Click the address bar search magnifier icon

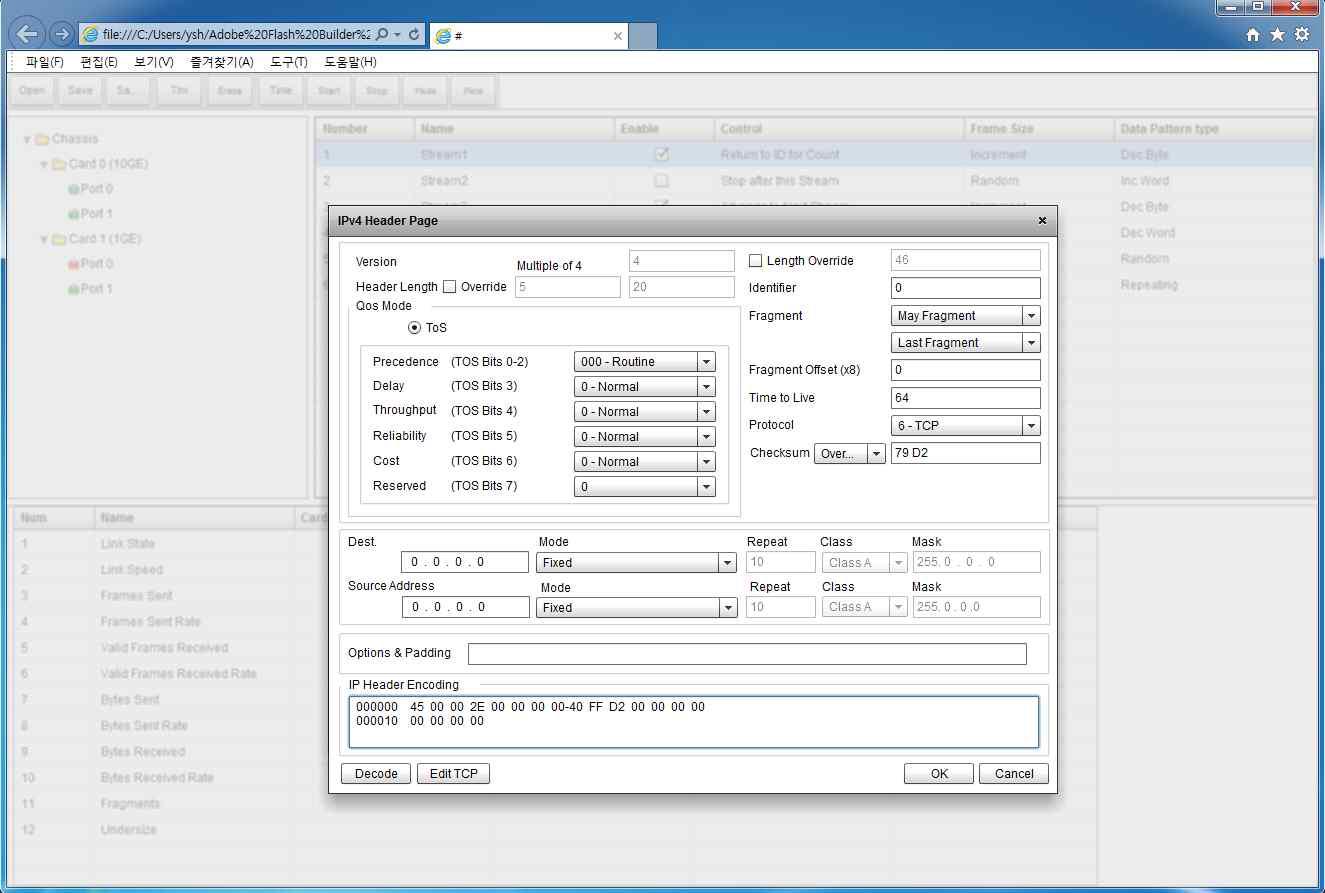click(x=384, y=34)
